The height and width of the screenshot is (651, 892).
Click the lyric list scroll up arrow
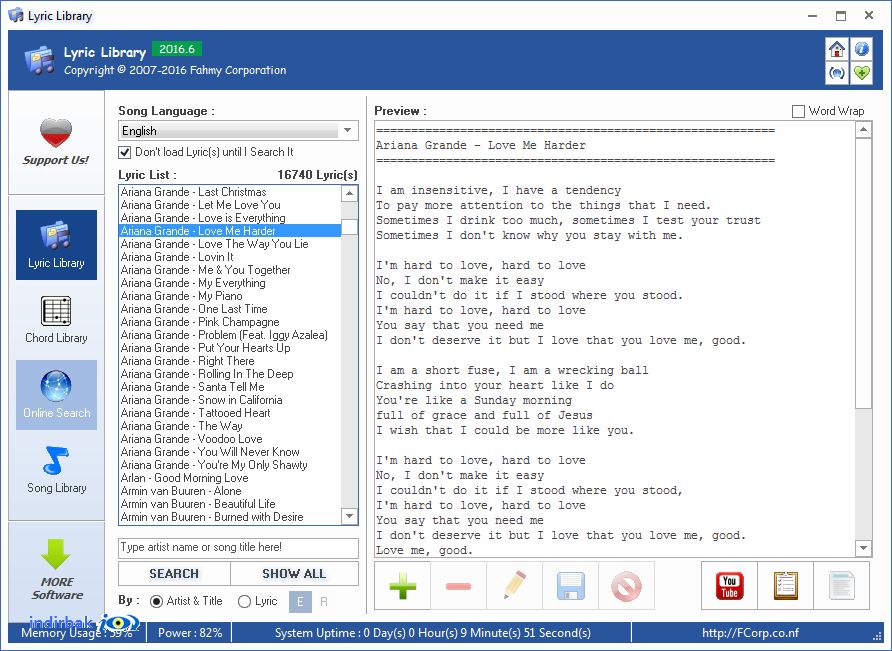pos(349,193)
